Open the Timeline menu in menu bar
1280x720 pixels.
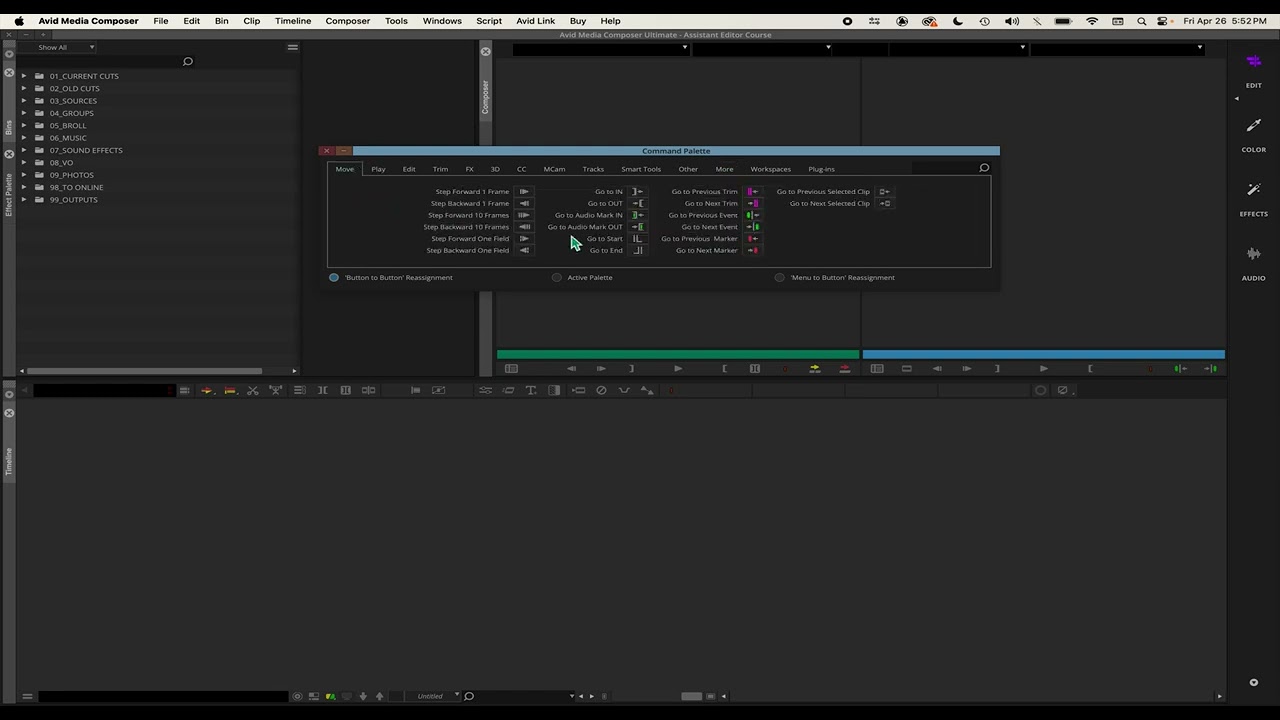pyautogui.click(x=293, y=21)
